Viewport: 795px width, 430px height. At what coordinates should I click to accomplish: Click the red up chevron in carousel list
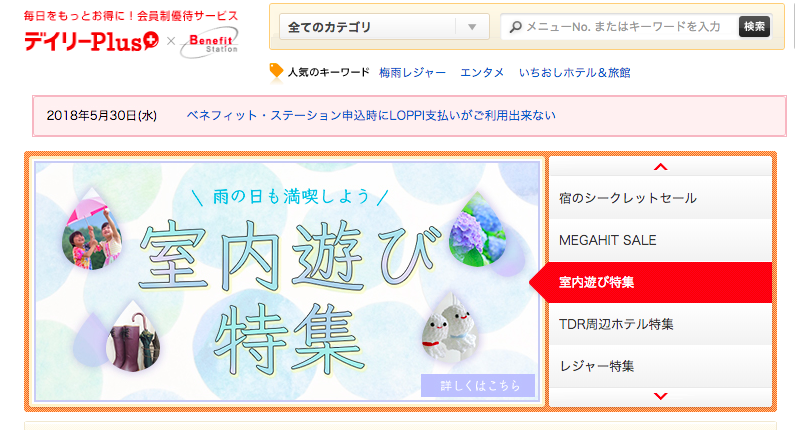(660, 167)
